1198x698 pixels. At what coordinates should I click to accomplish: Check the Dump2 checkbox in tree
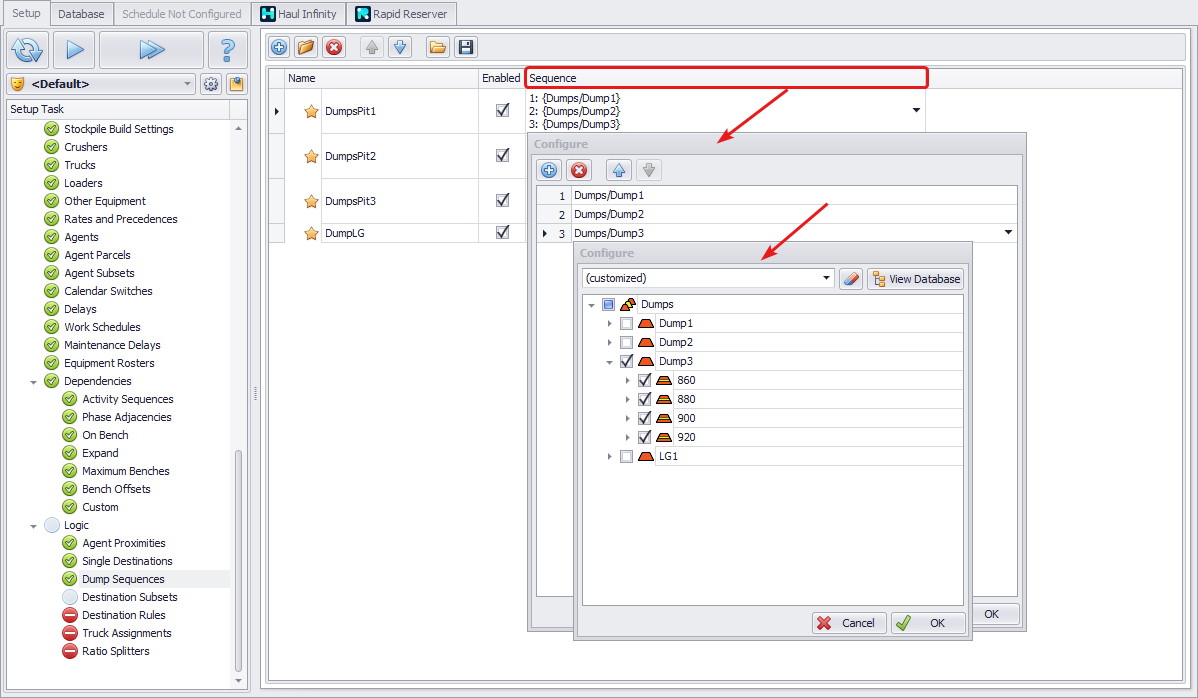click(x=627, y=343)
